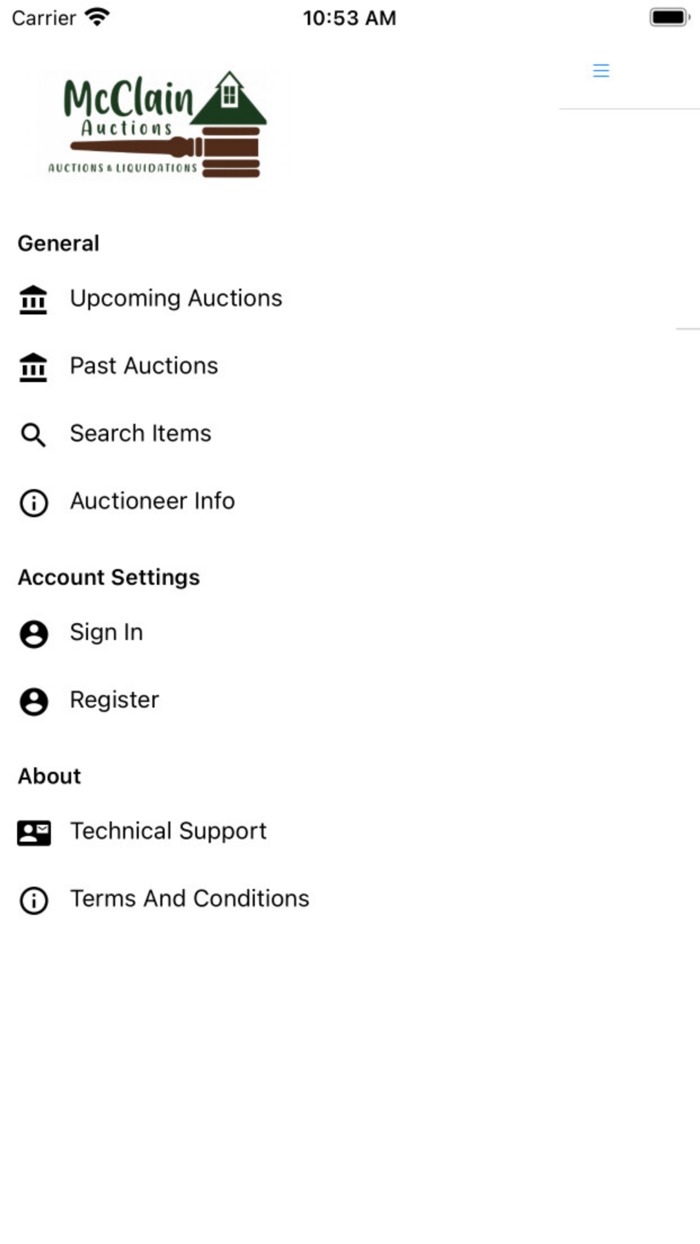Sign In to your account
The height and width of the screenshot is (1244, 700).
point(106,634)
